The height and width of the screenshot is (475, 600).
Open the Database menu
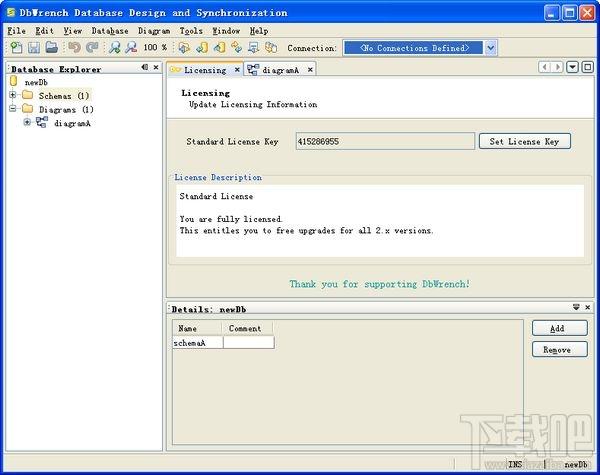click(x=110, y=31)
